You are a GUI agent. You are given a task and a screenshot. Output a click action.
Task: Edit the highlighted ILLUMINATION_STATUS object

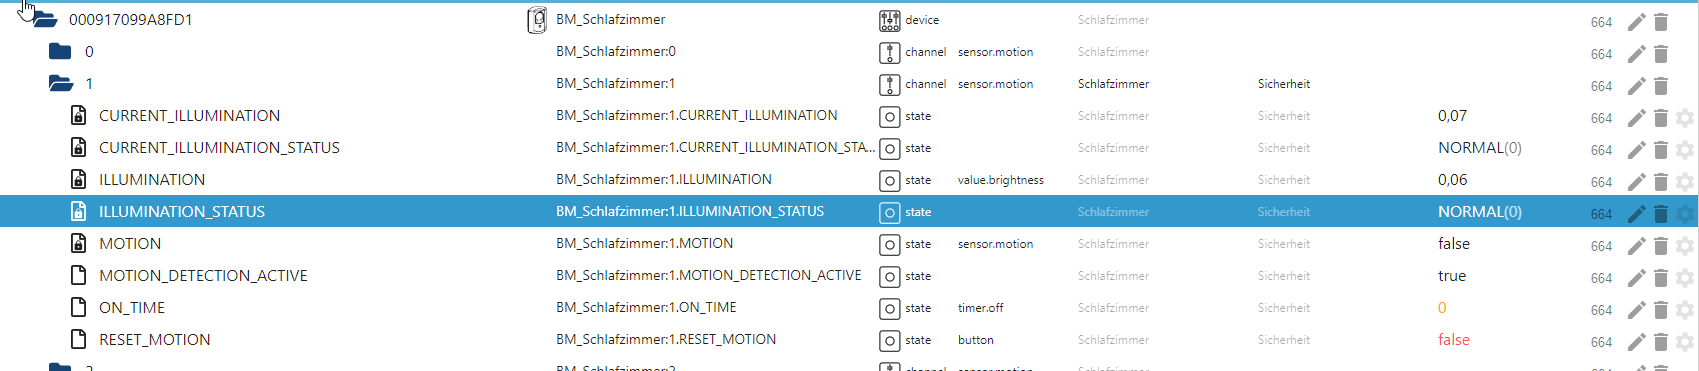1636,214
